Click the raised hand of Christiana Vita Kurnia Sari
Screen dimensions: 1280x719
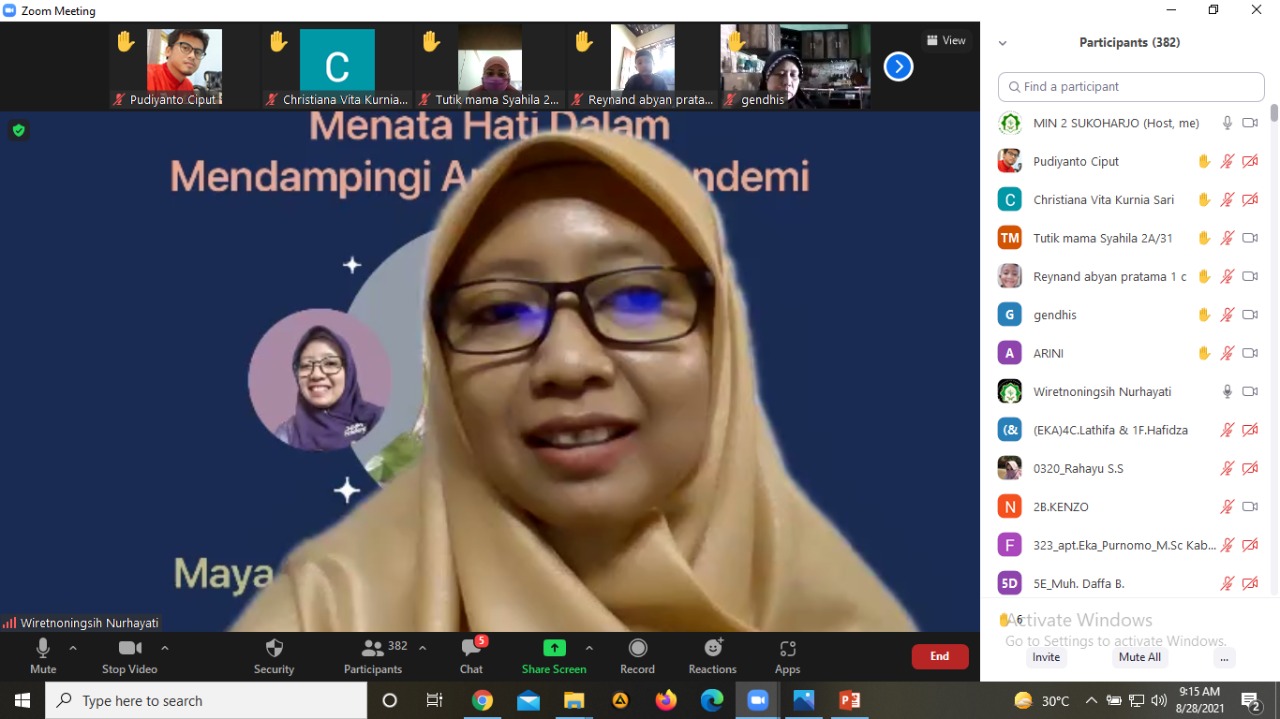coord(1204,200)
